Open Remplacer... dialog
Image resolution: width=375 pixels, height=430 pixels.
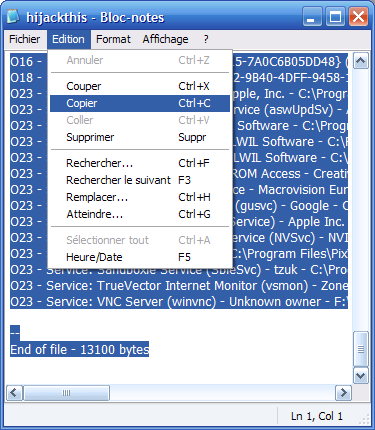[x=140, y=197]
